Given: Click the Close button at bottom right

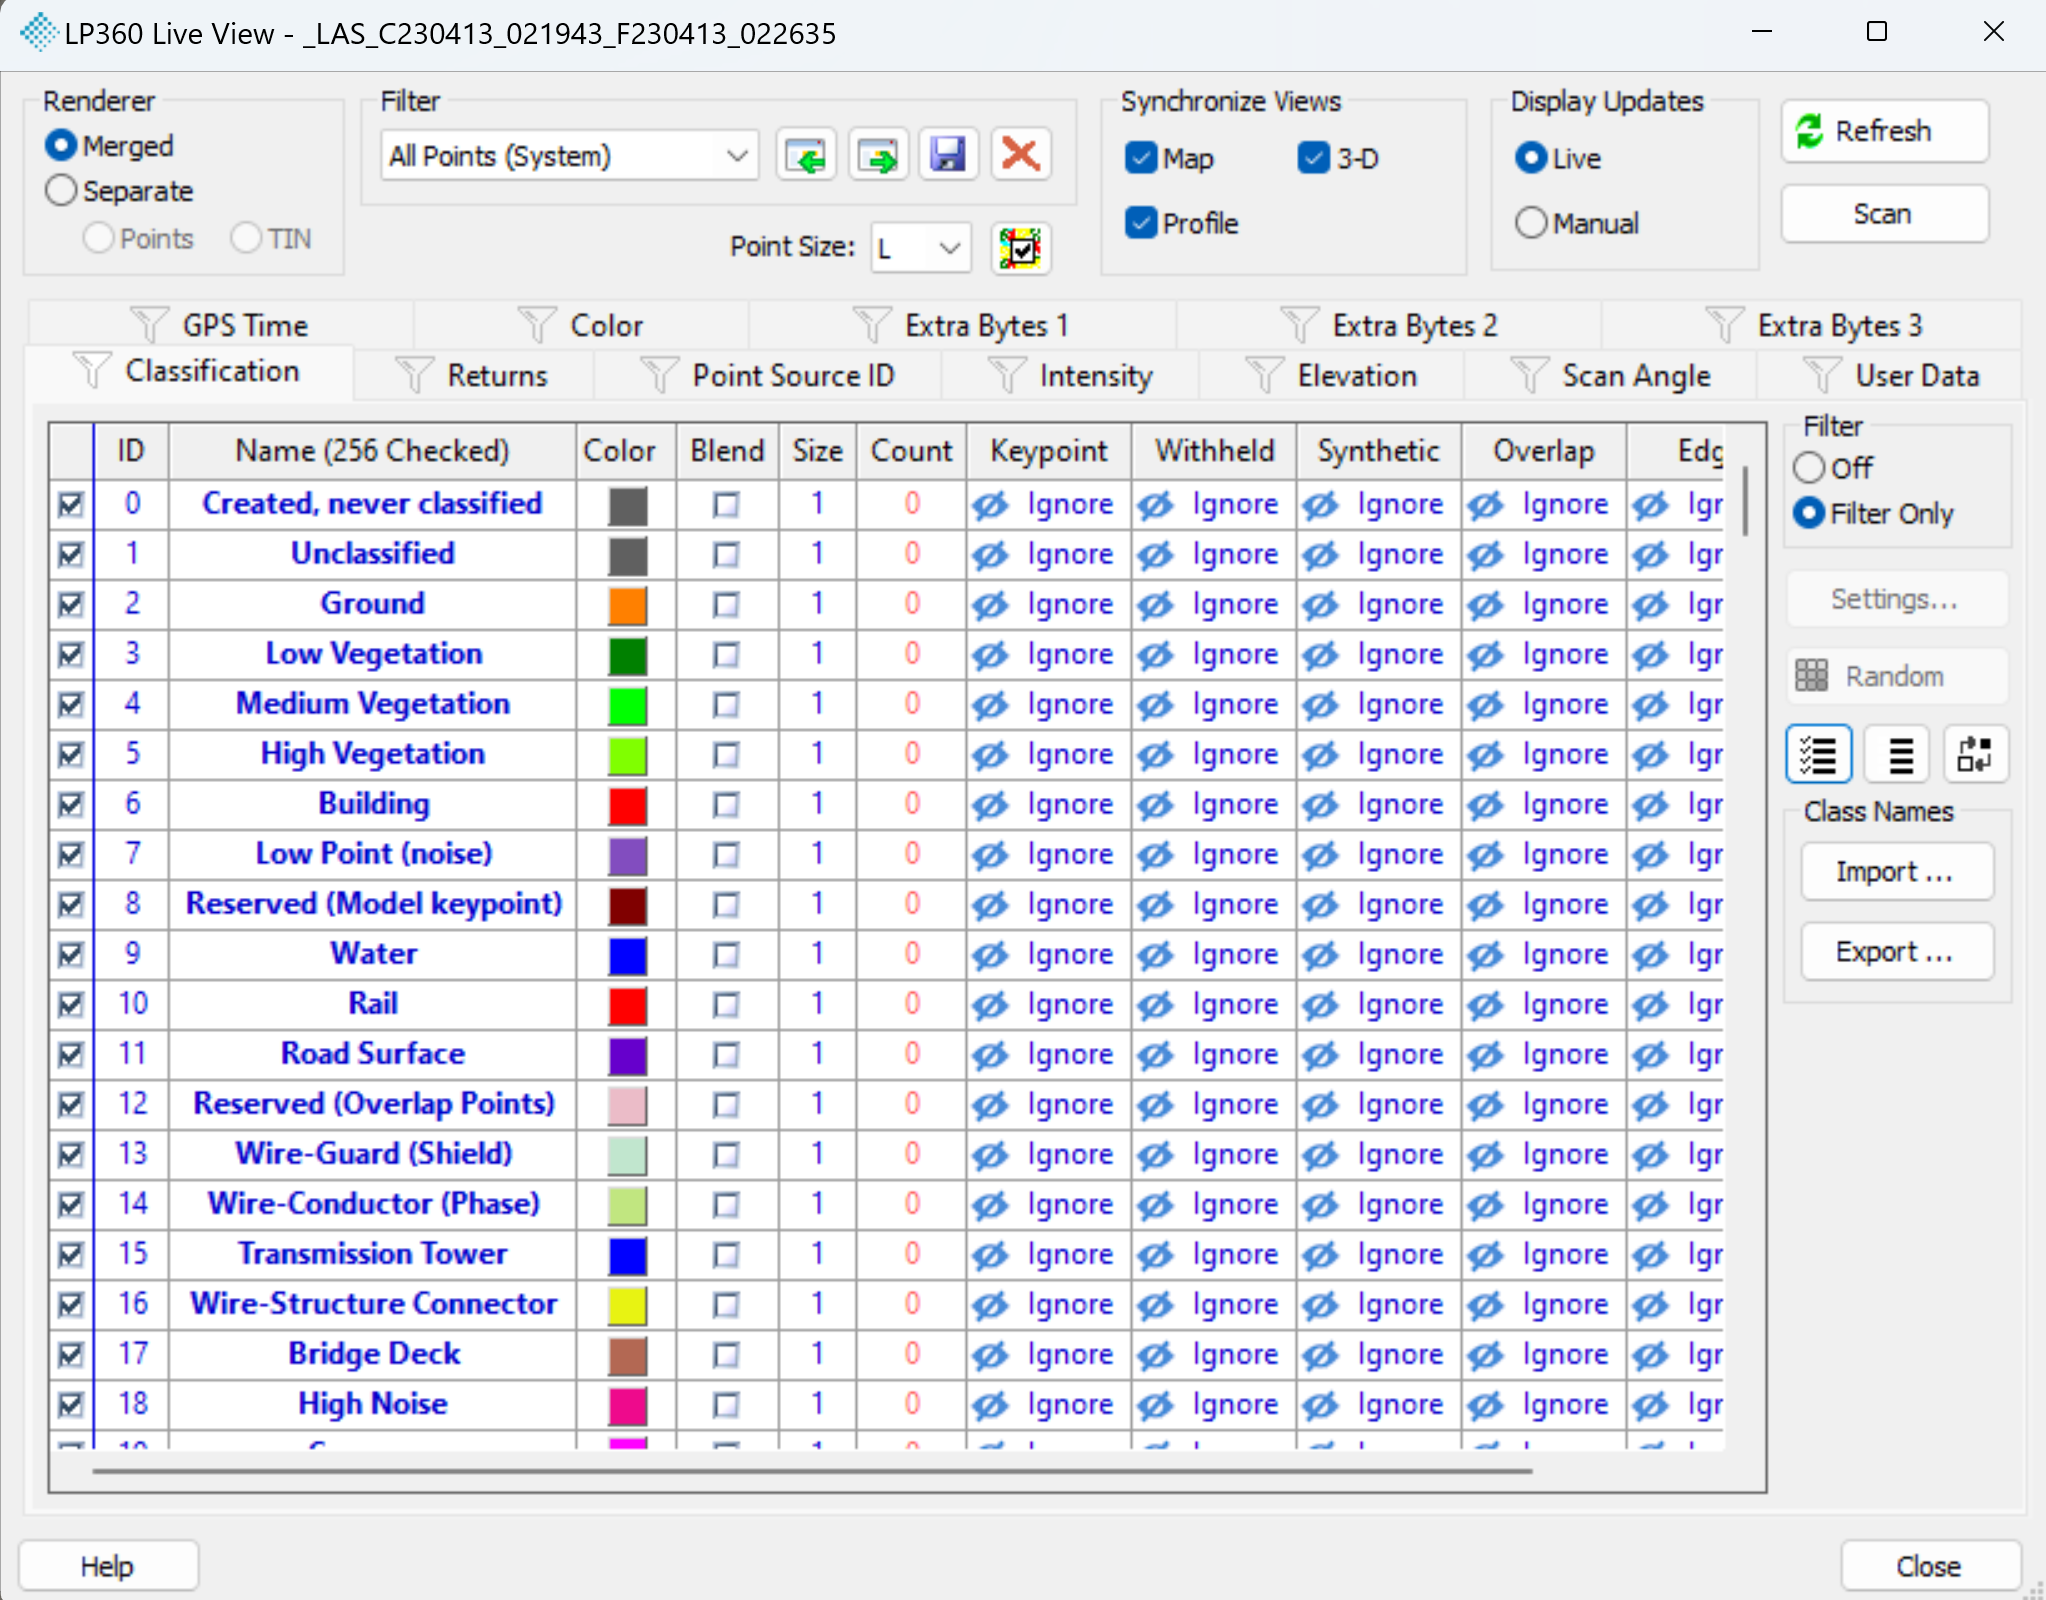Looking at the screenshot, I should tap(1930, 1565).
